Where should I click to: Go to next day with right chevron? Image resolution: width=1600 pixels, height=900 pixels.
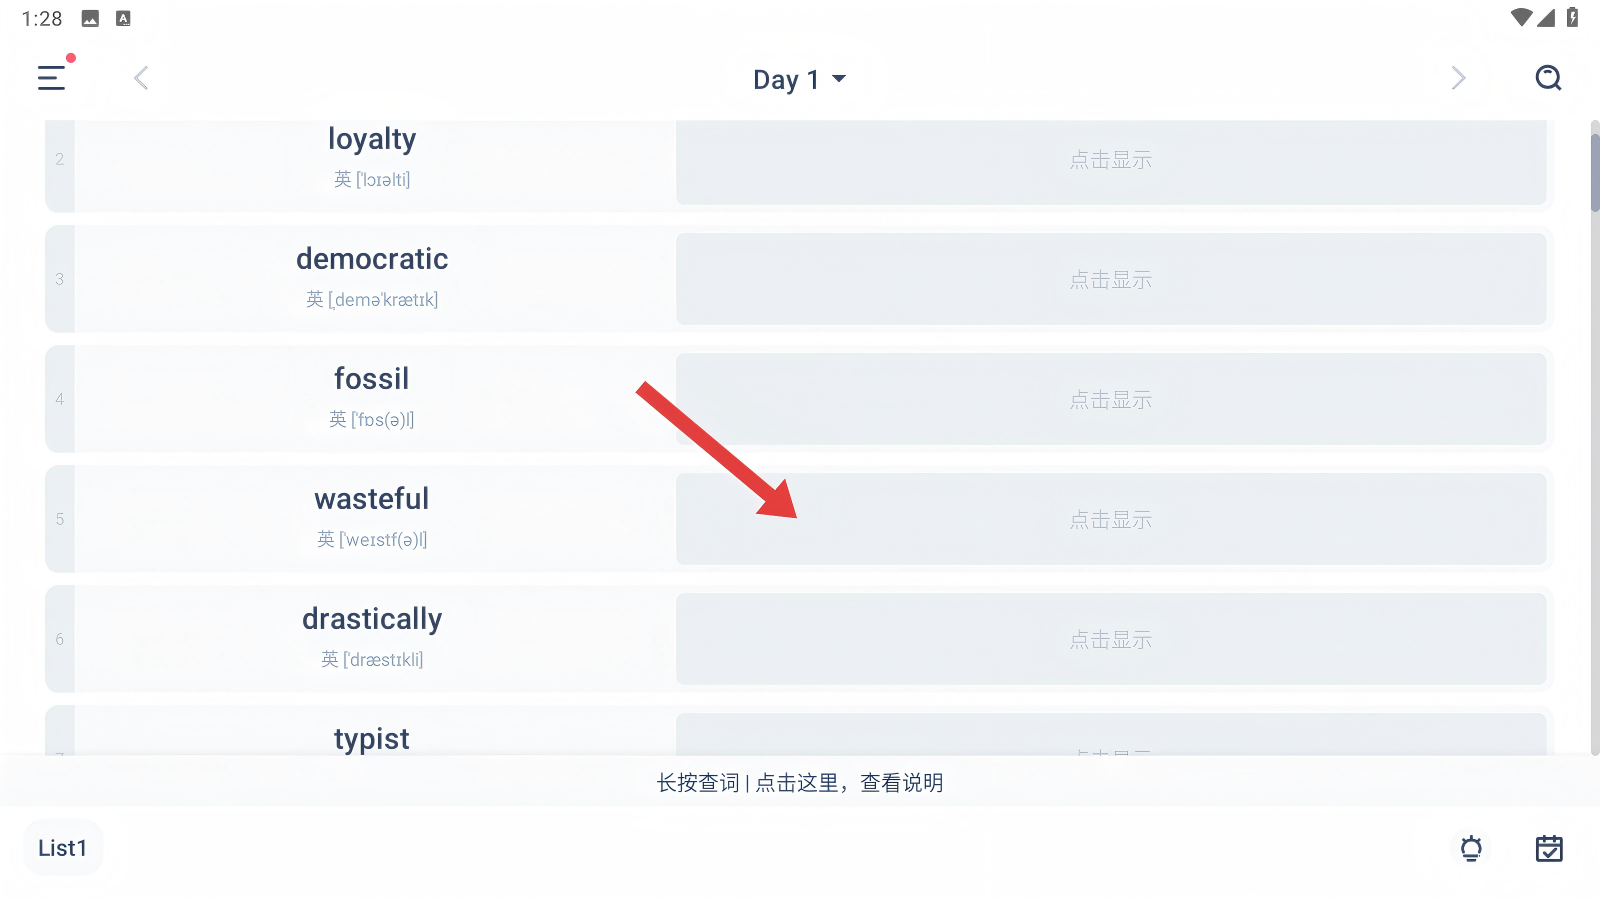(x=1458, y=78)
